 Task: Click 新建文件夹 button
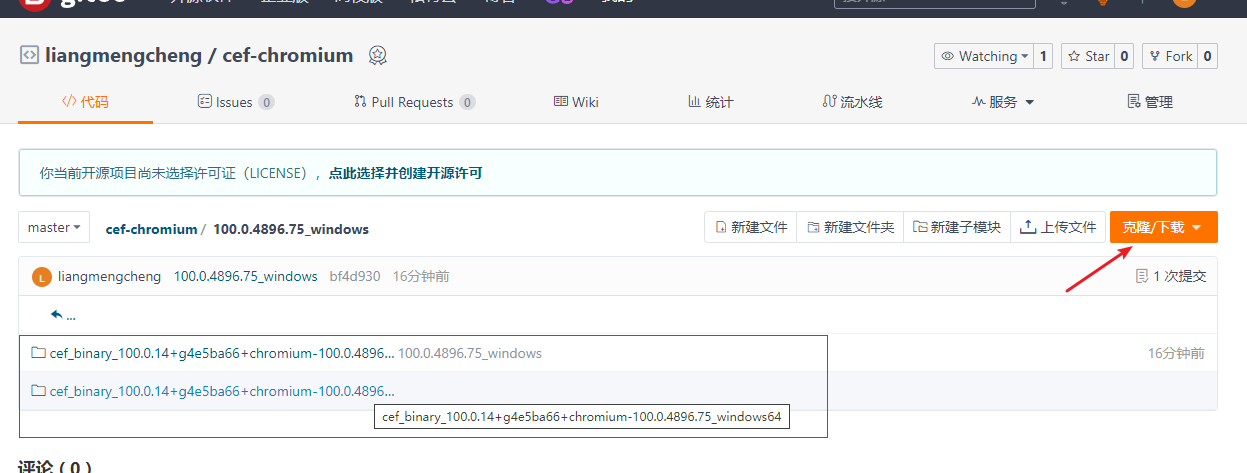click(x=850, y=227)
